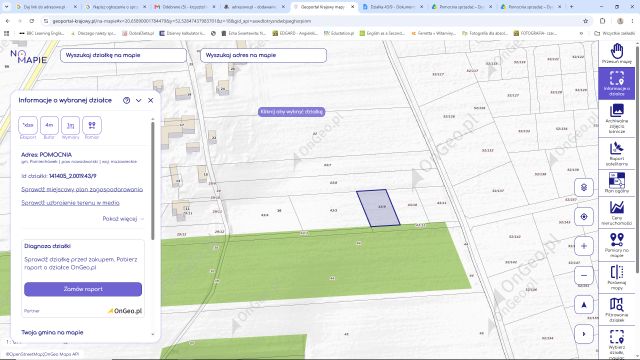The height and width of the screenshot is (360, 640).
Task: Open the Raport satelitarny tool
Action: pos(616,153)
